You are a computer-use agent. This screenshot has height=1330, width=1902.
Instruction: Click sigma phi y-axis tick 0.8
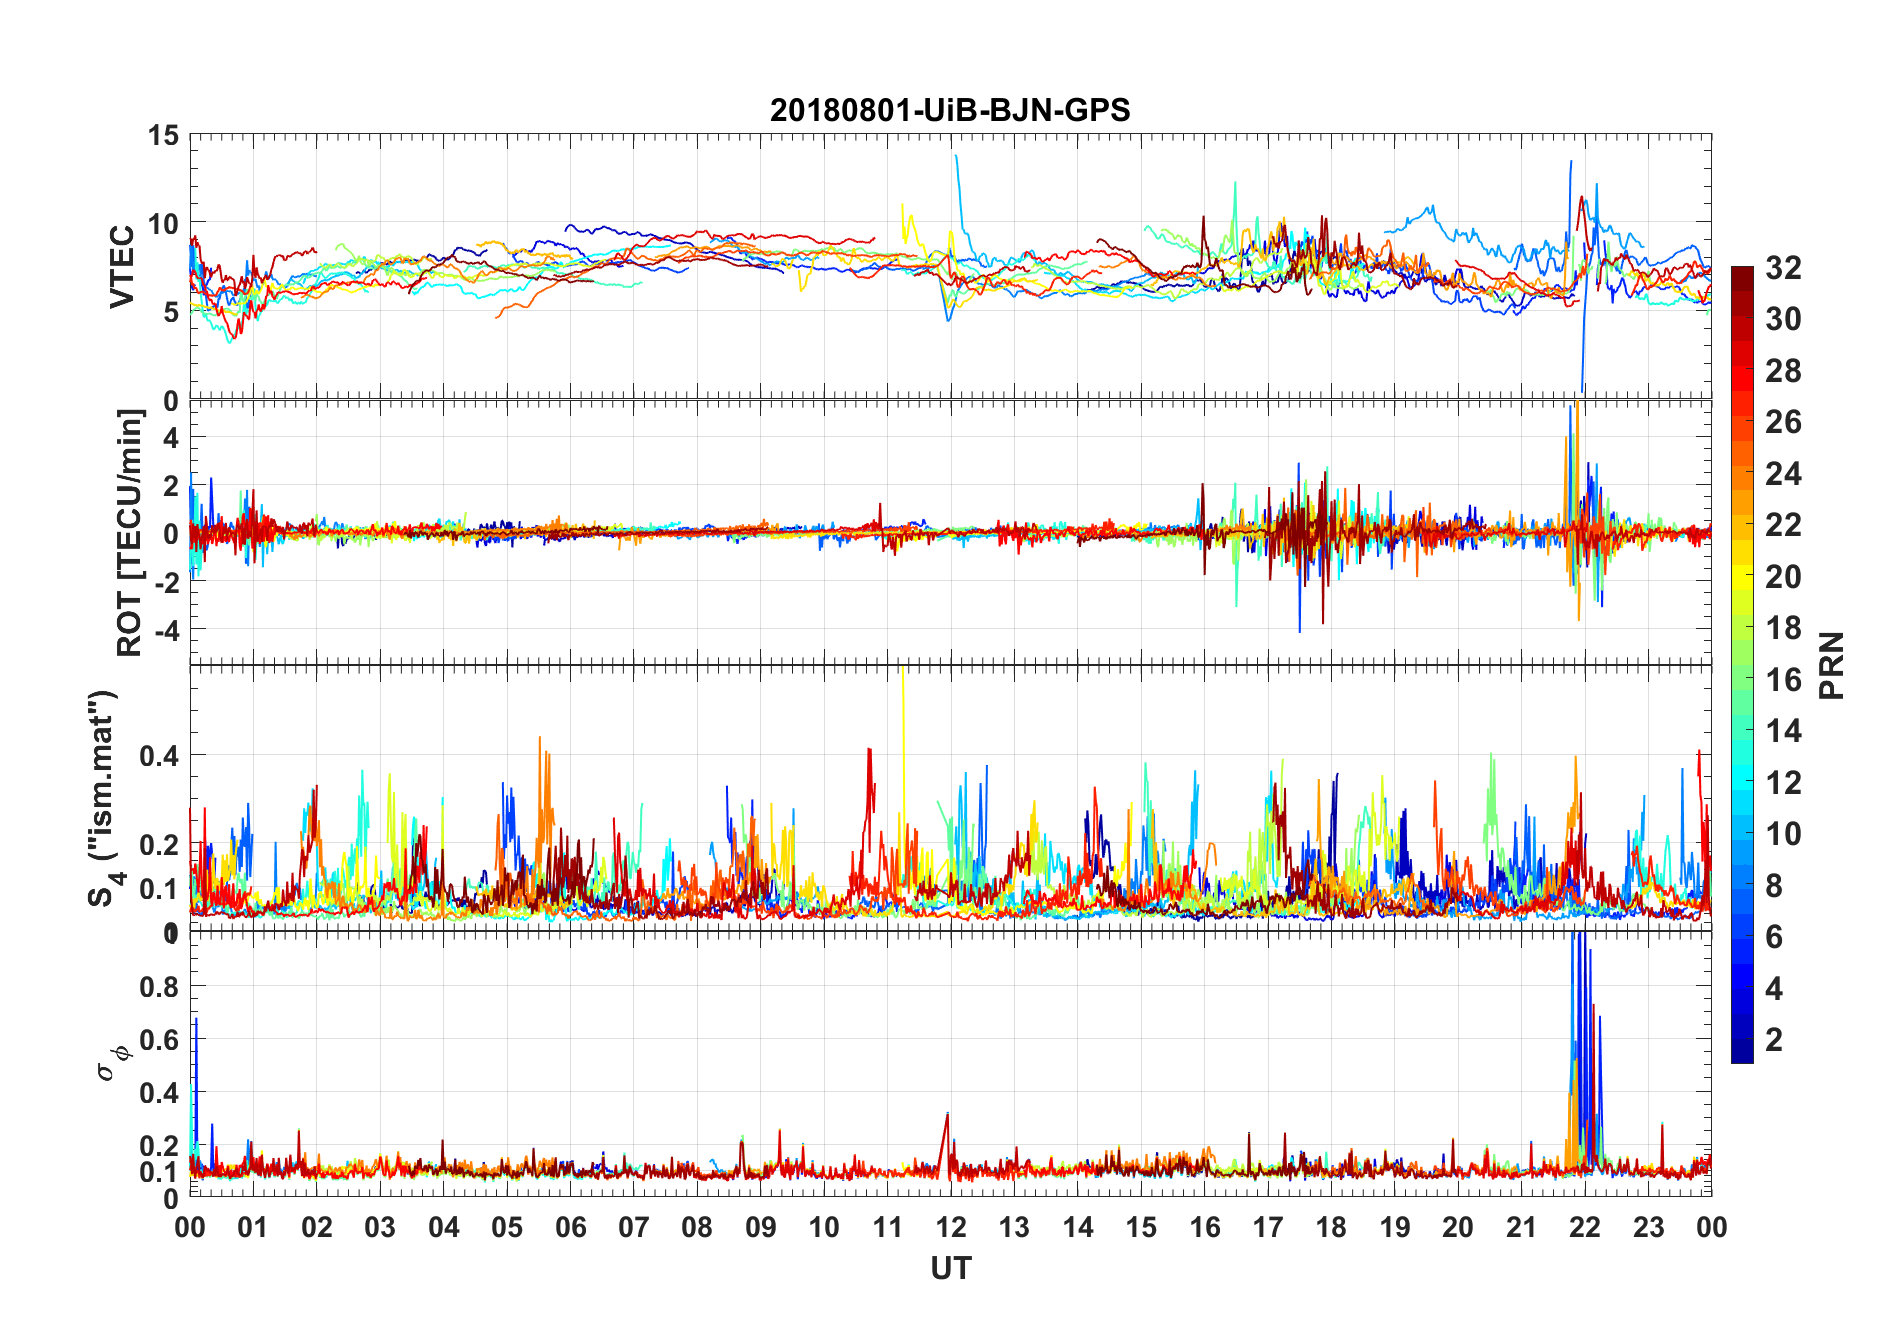tap(160, 987)
